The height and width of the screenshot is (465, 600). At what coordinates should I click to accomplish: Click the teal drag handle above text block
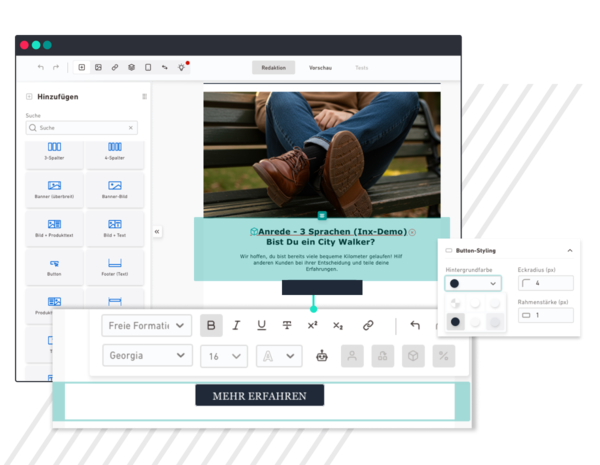point(322,215)
